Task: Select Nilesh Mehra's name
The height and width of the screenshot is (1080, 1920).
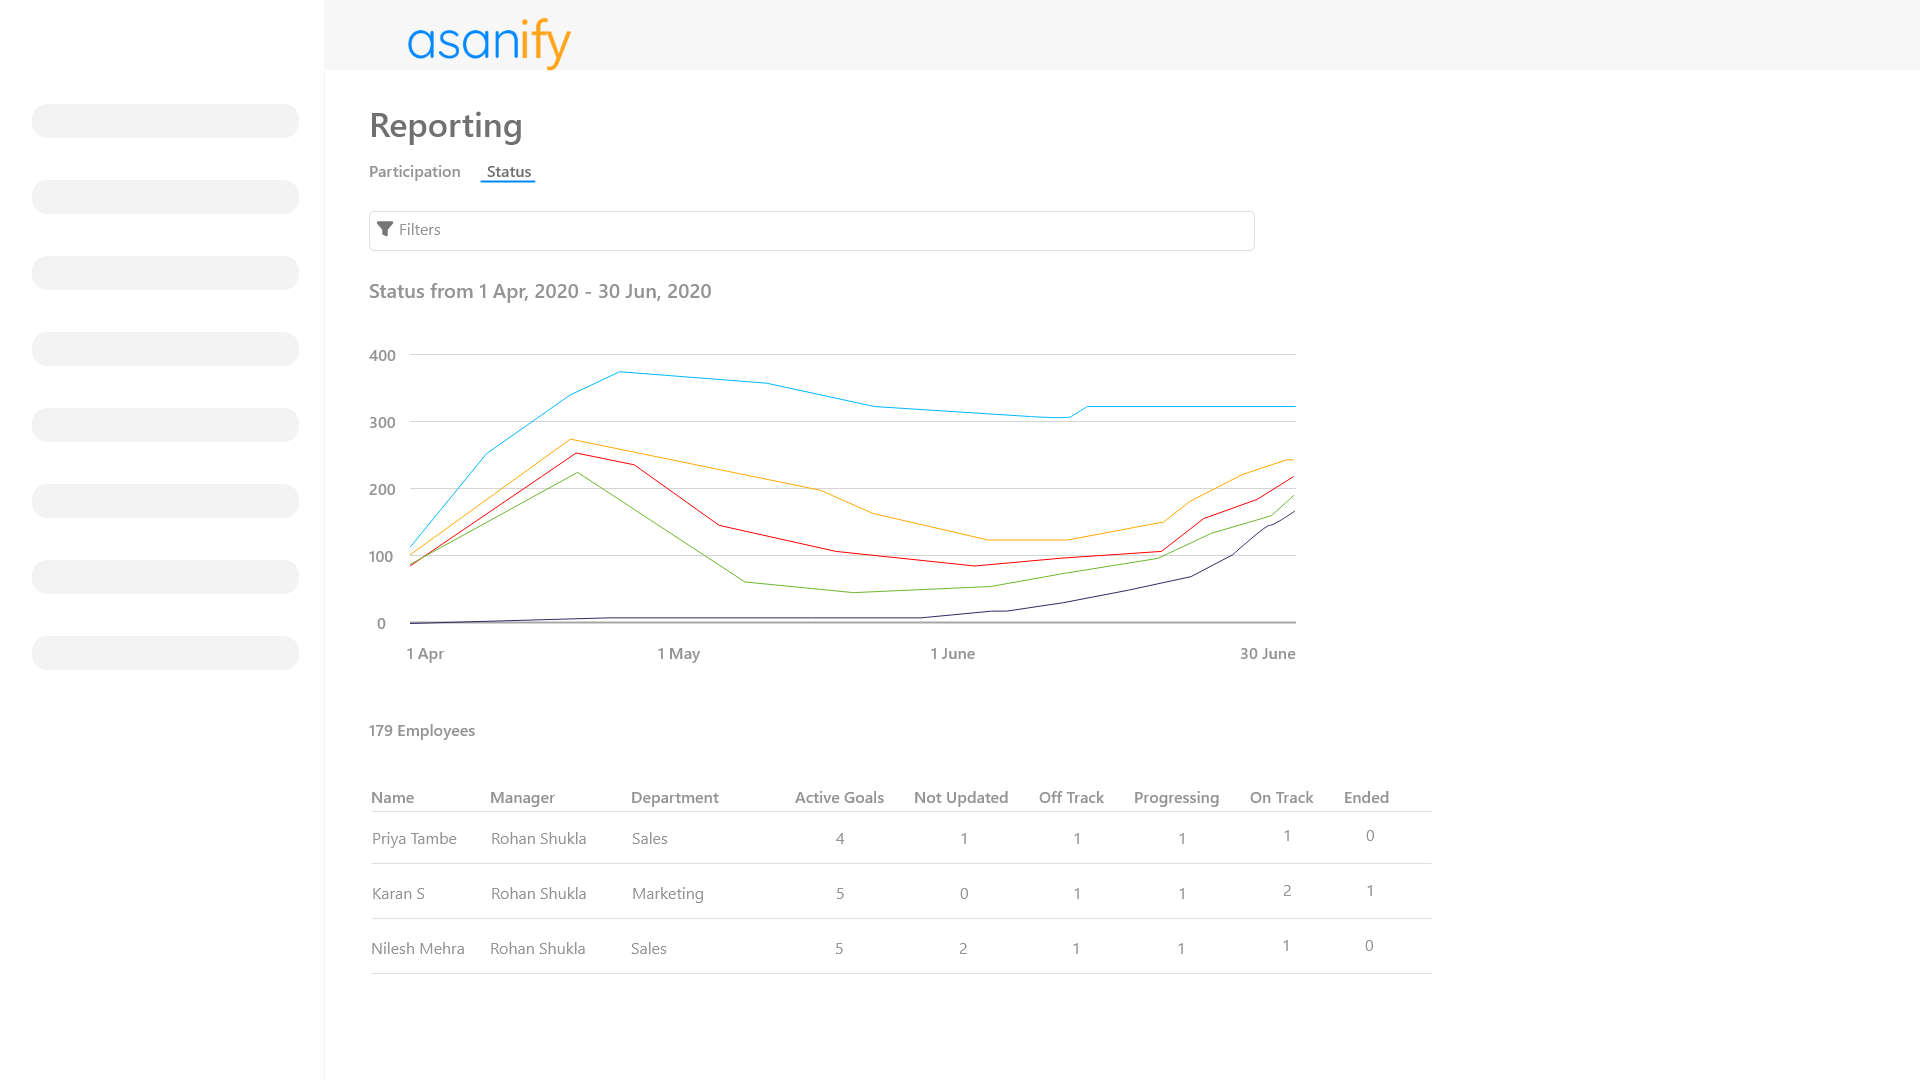Action: (417, 949)
